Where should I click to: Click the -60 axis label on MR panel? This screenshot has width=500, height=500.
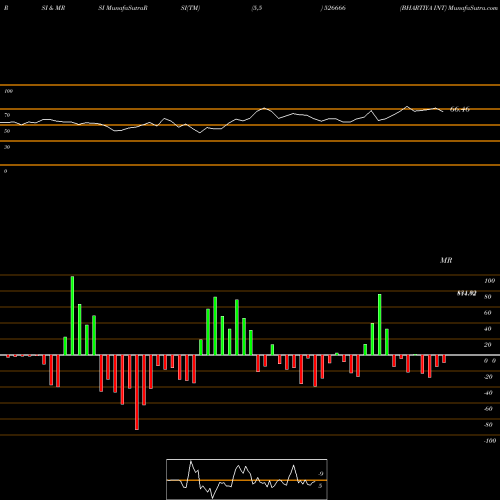click(x=488, y=409)
